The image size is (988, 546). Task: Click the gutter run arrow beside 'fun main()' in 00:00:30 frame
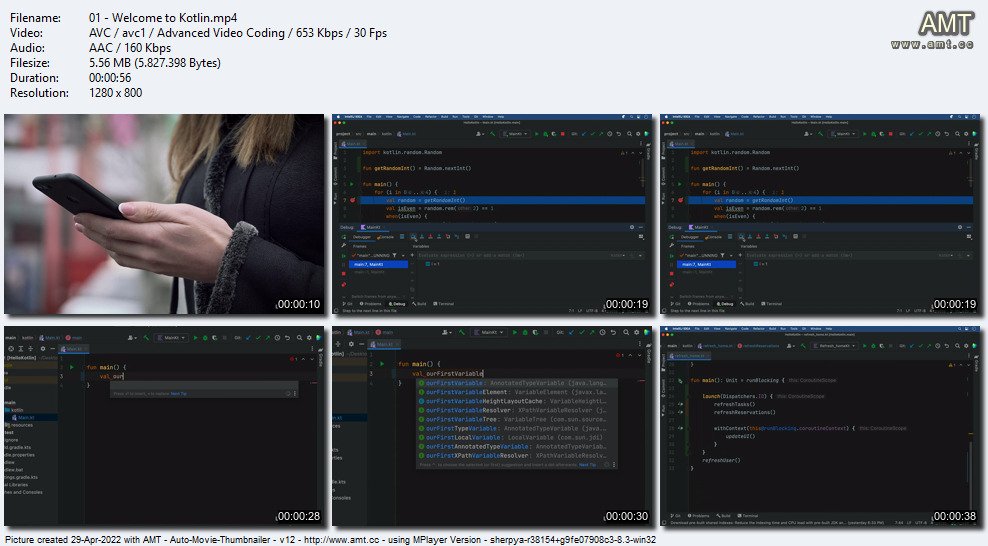(x=381, y=364)
